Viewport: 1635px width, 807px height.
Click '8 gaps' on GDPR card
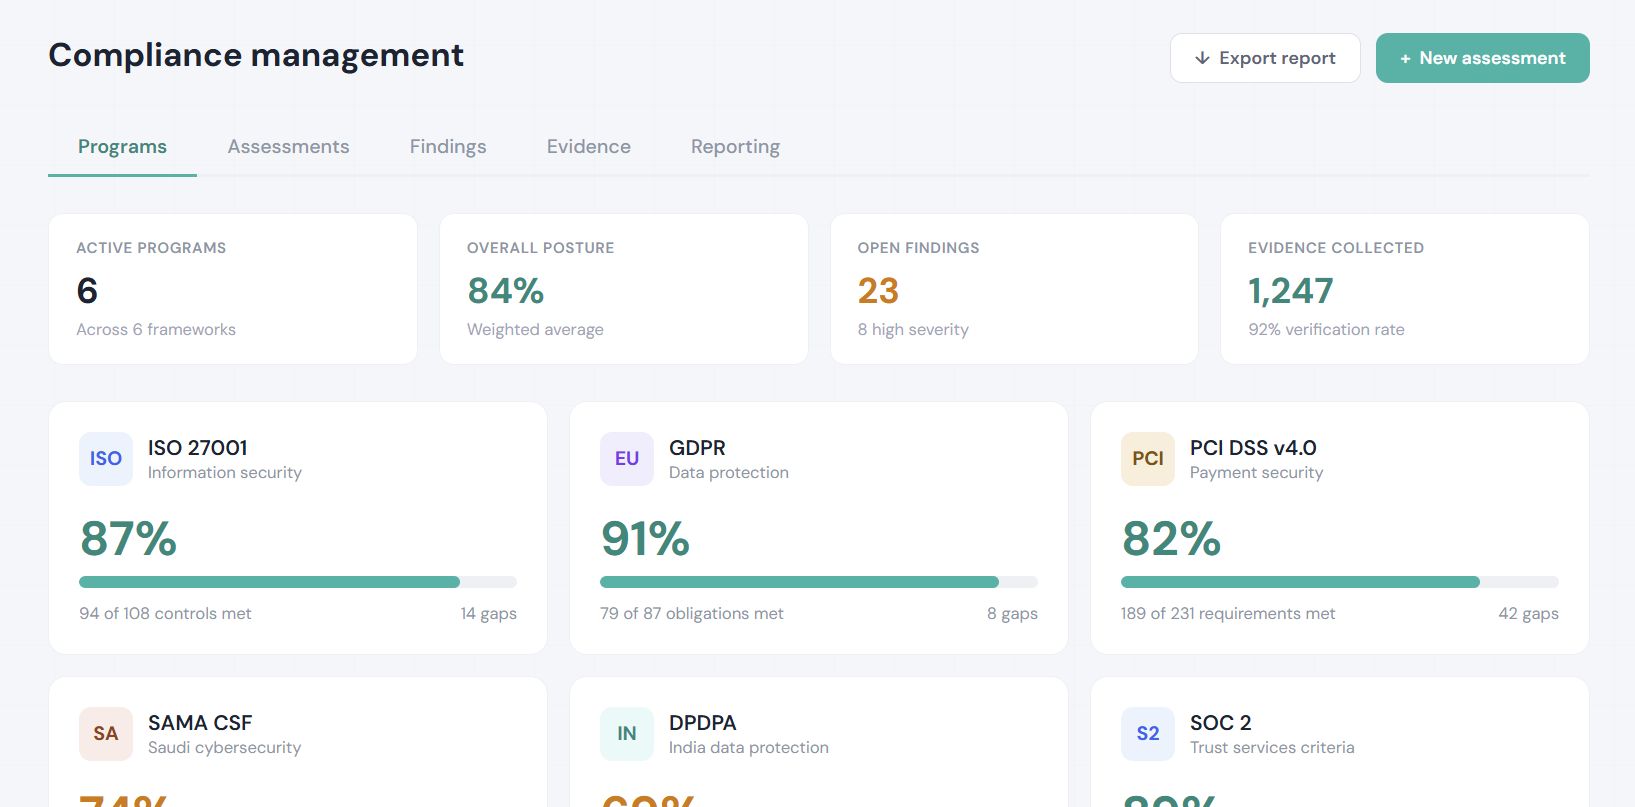click(1012, 614)
